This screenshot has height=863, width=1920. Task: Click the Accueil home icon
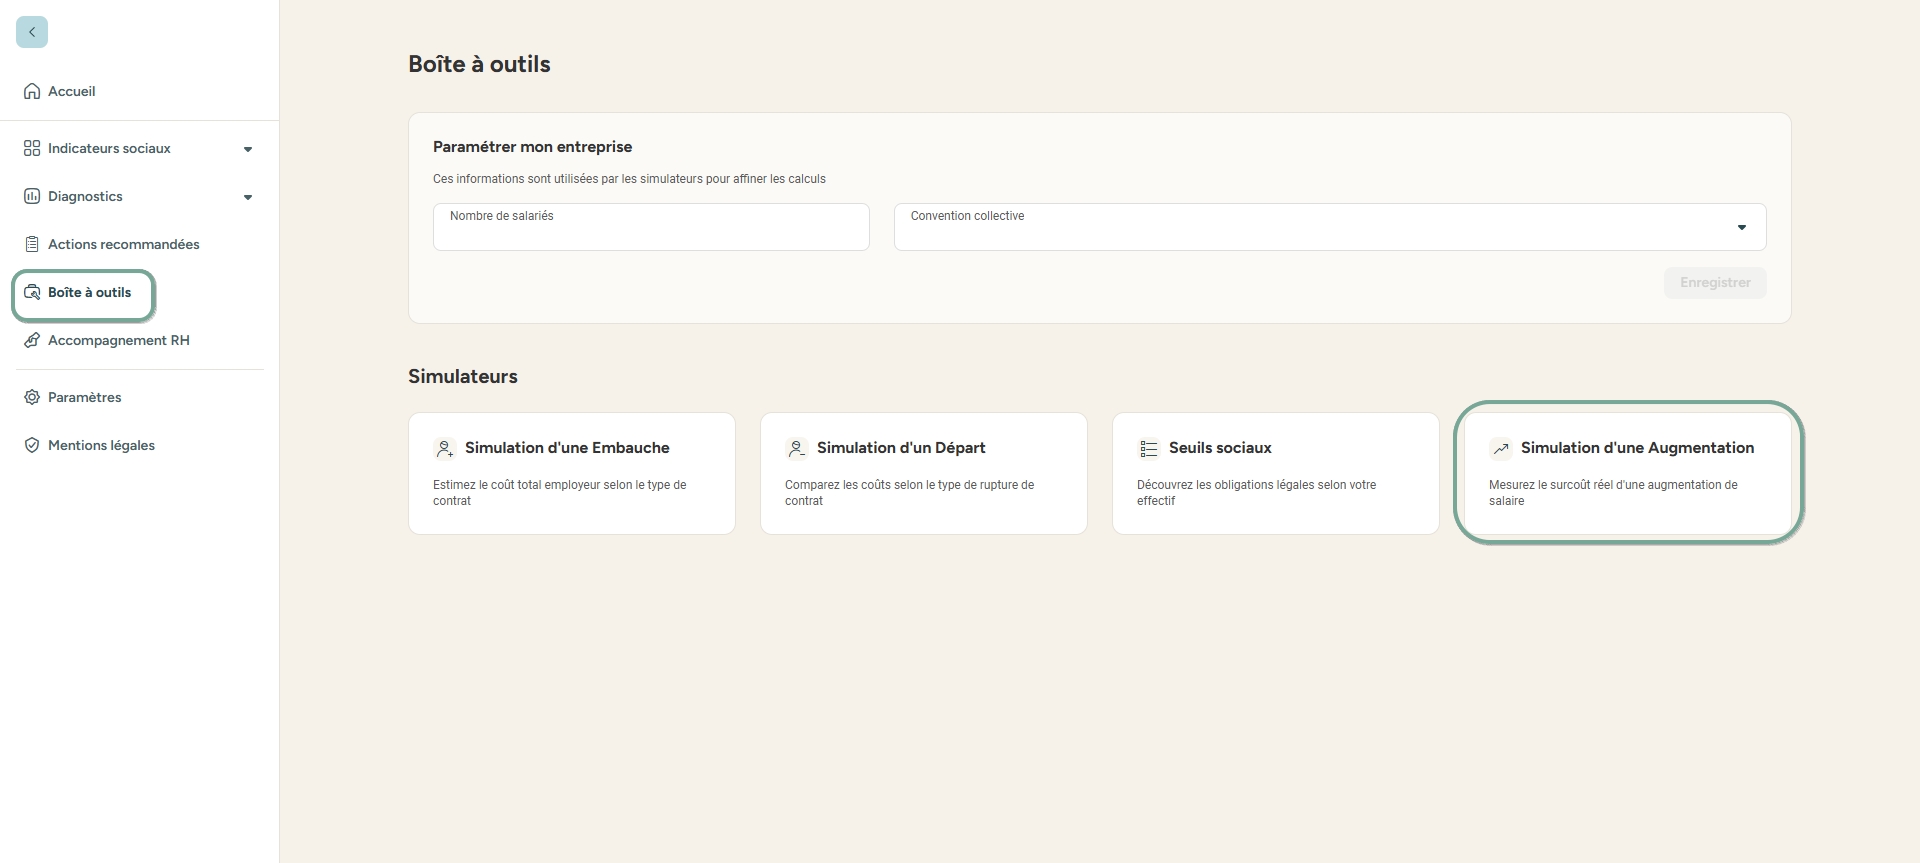click(32, 91)
